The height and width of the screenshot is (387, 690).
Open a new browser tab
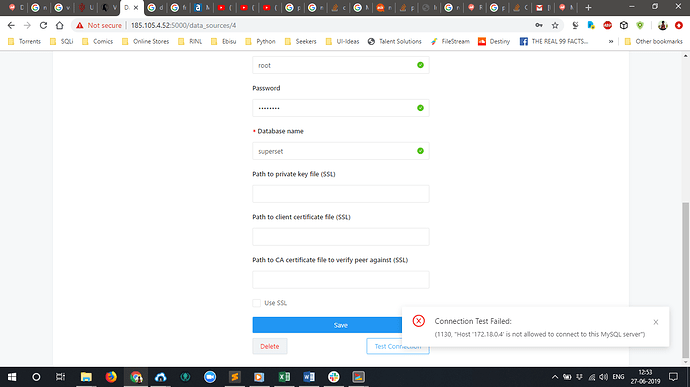[x=588, y=7]
